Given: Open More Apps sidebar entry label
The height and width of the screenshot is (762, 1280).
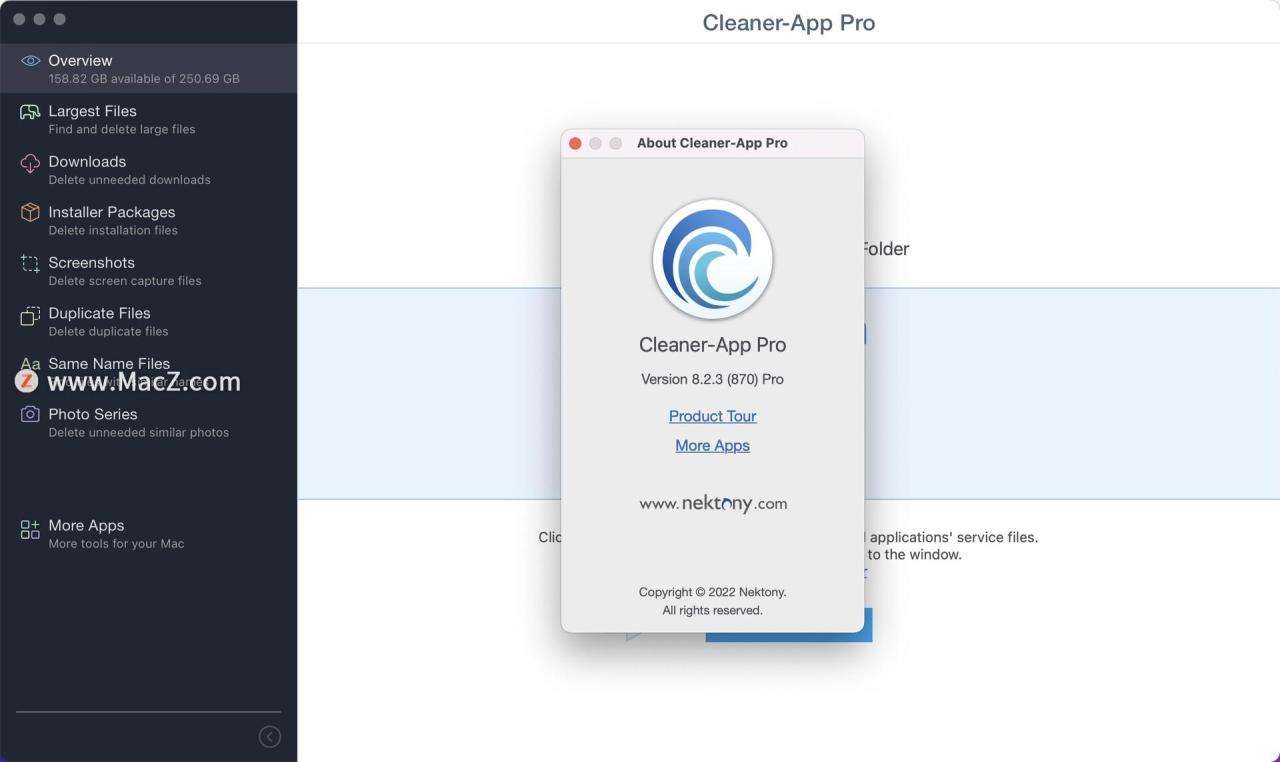Looking at the screenshot, I should click(x=86, y=526).
